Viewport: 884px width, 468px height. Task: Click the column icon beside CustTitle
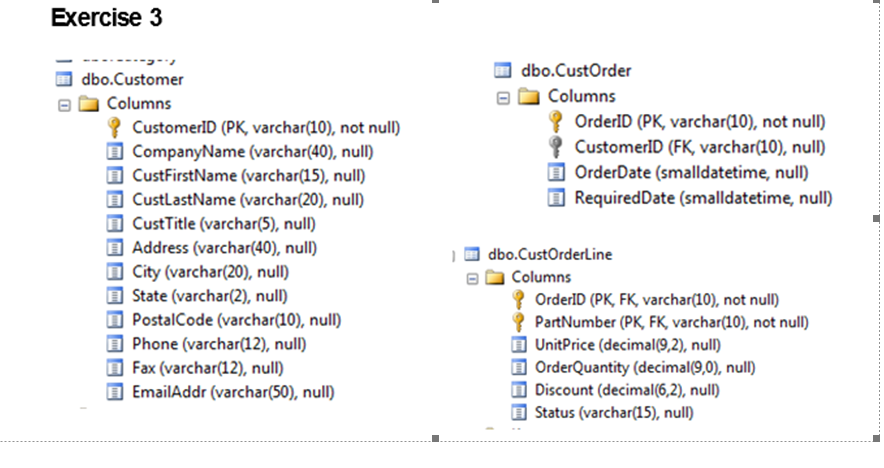pyautogui.click(x=115, y=223)
